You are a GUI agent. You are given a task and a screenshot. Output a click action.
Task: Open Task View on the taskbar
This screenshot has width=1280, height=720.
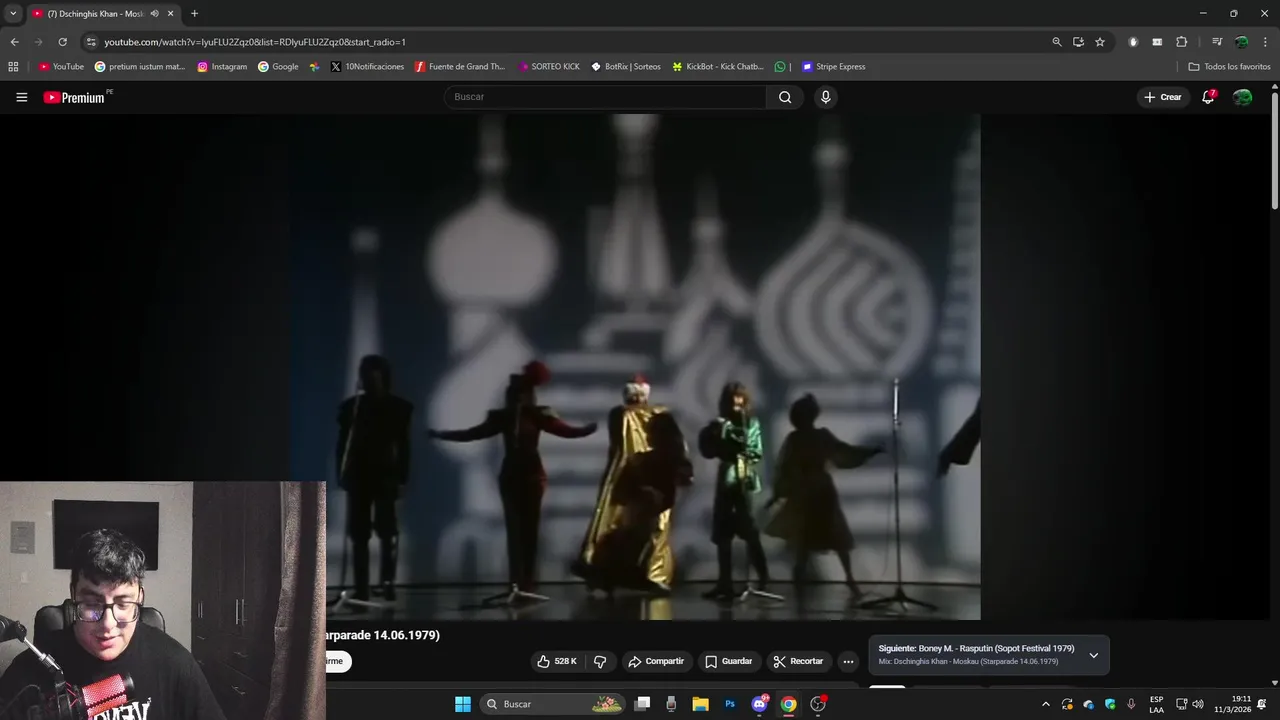click(643, 704)
